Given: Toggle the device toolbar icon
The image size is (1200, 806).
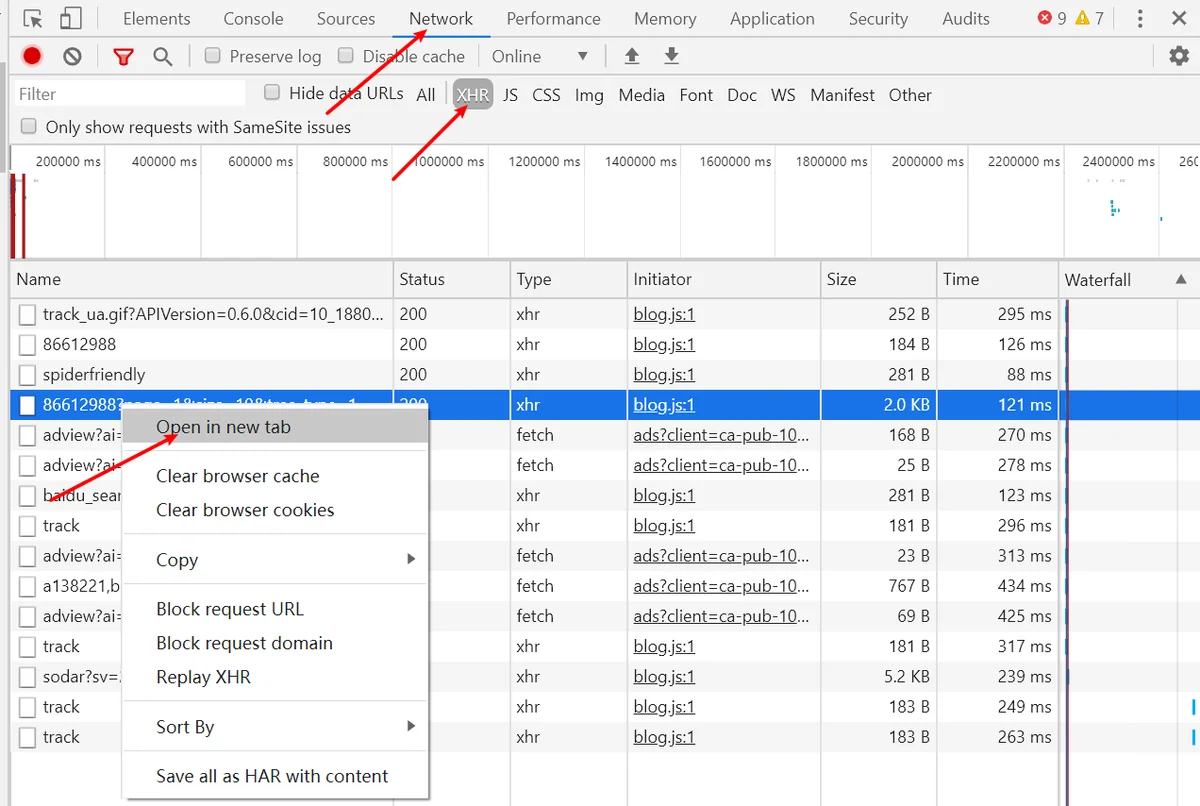Looking at the screenshot, I should click(70, 19).
